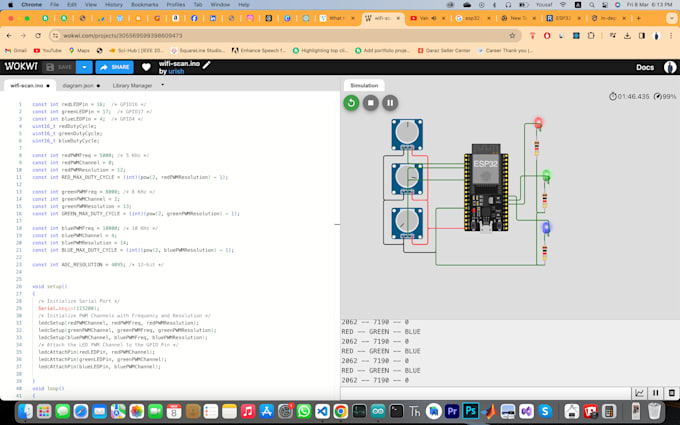Clear the serial monitor output
Viewport: 680px width, 425px height.
click(670, 393)
